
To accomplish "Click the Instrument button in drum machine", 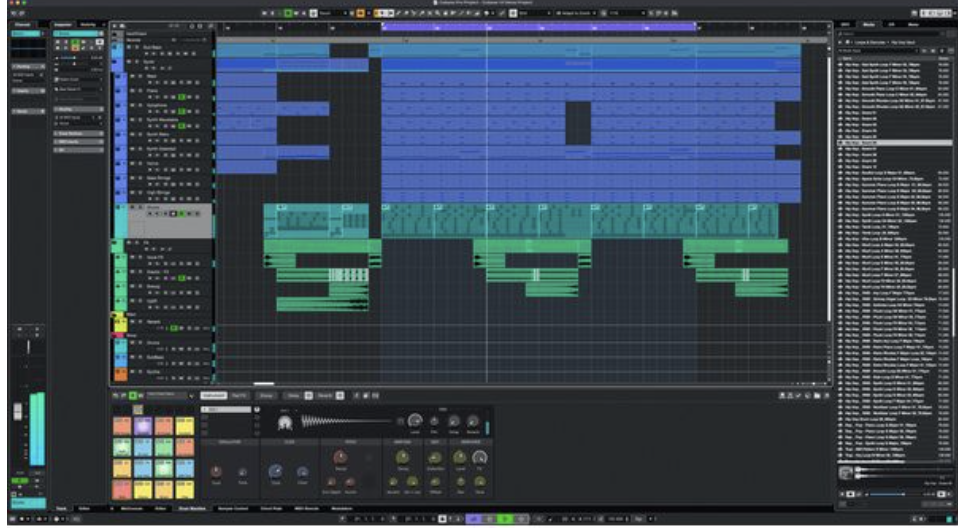I will coord(213,395).
